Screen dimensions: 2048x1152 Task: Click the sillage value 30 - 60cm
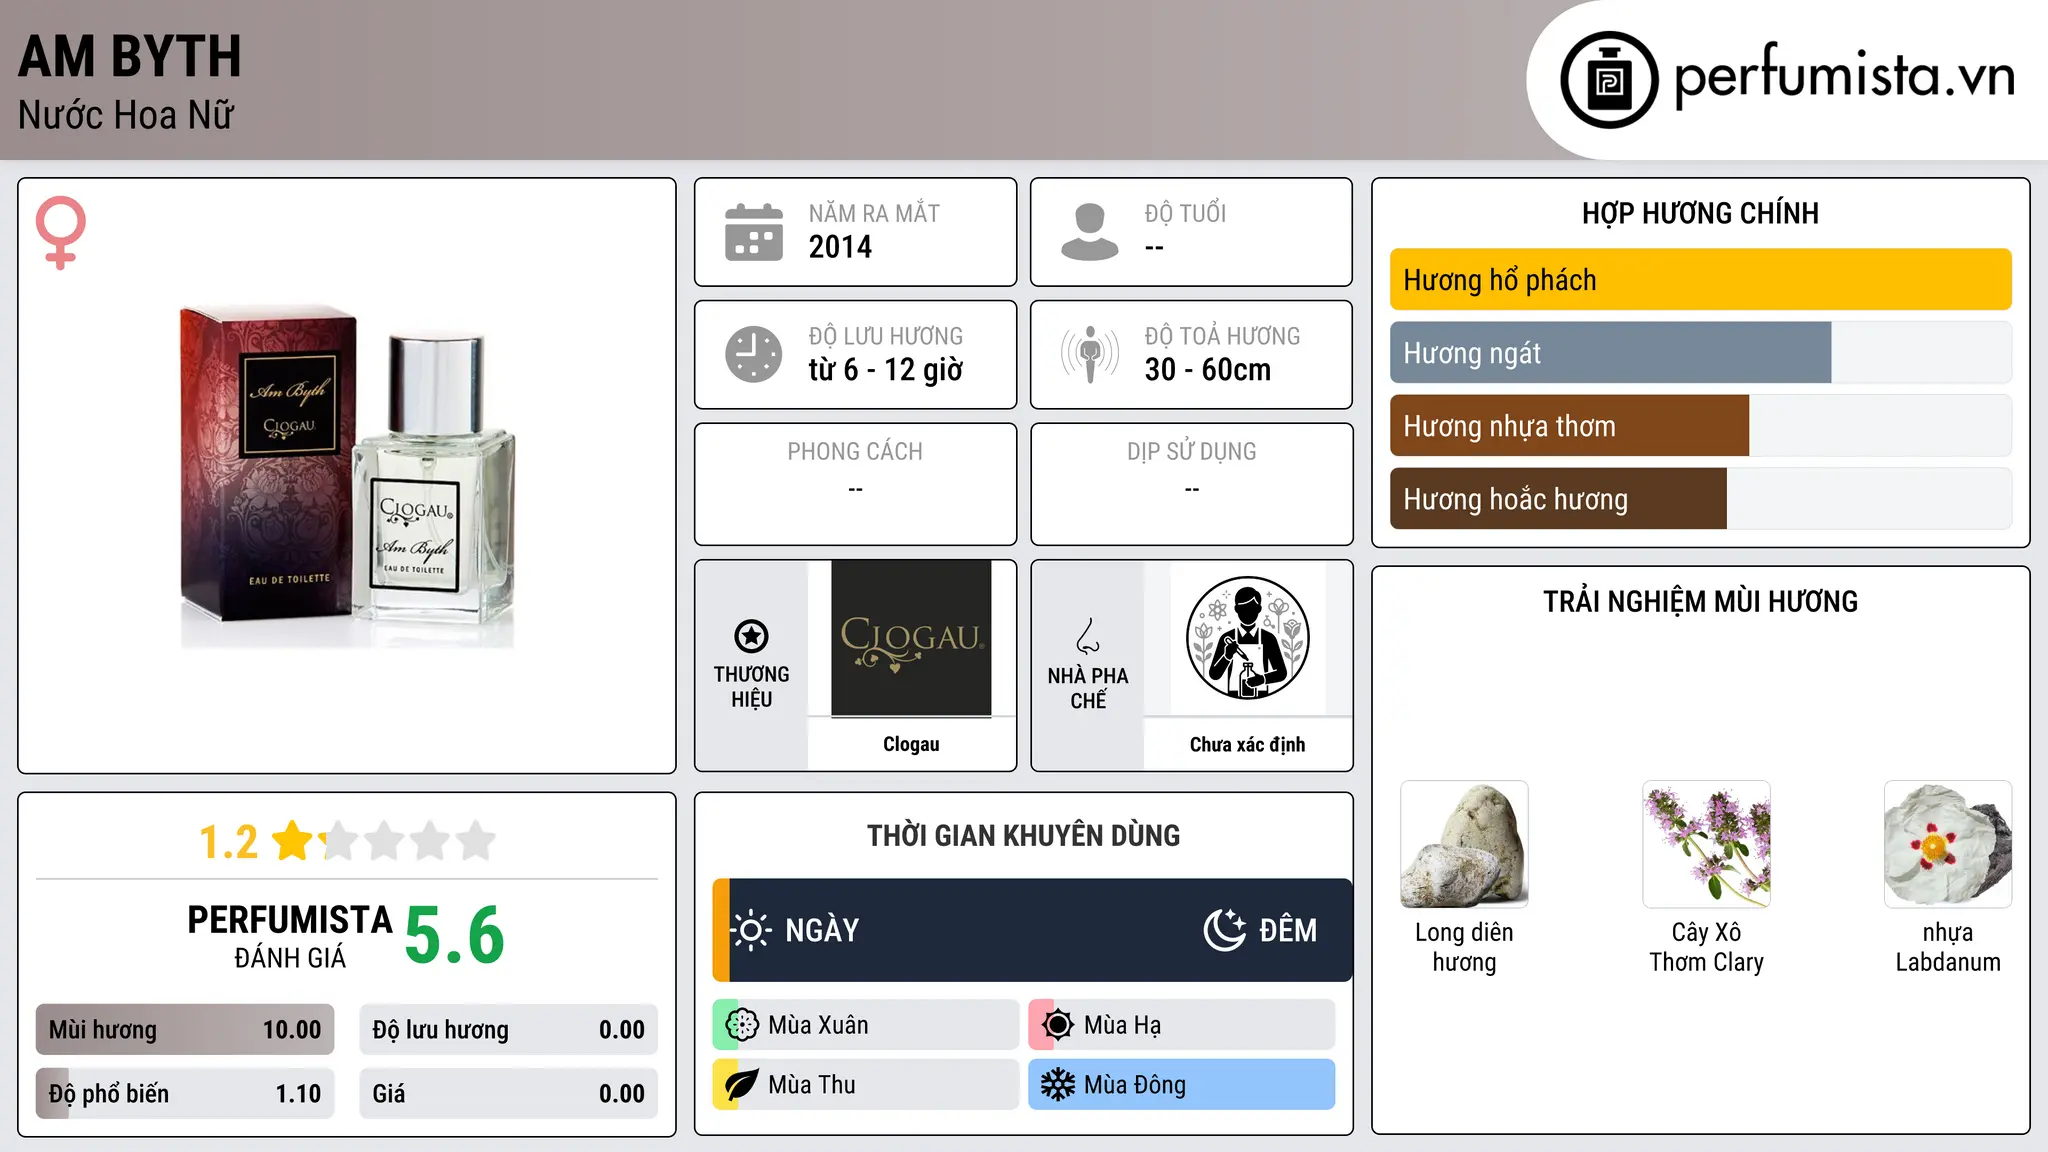tap(1208, 370)
